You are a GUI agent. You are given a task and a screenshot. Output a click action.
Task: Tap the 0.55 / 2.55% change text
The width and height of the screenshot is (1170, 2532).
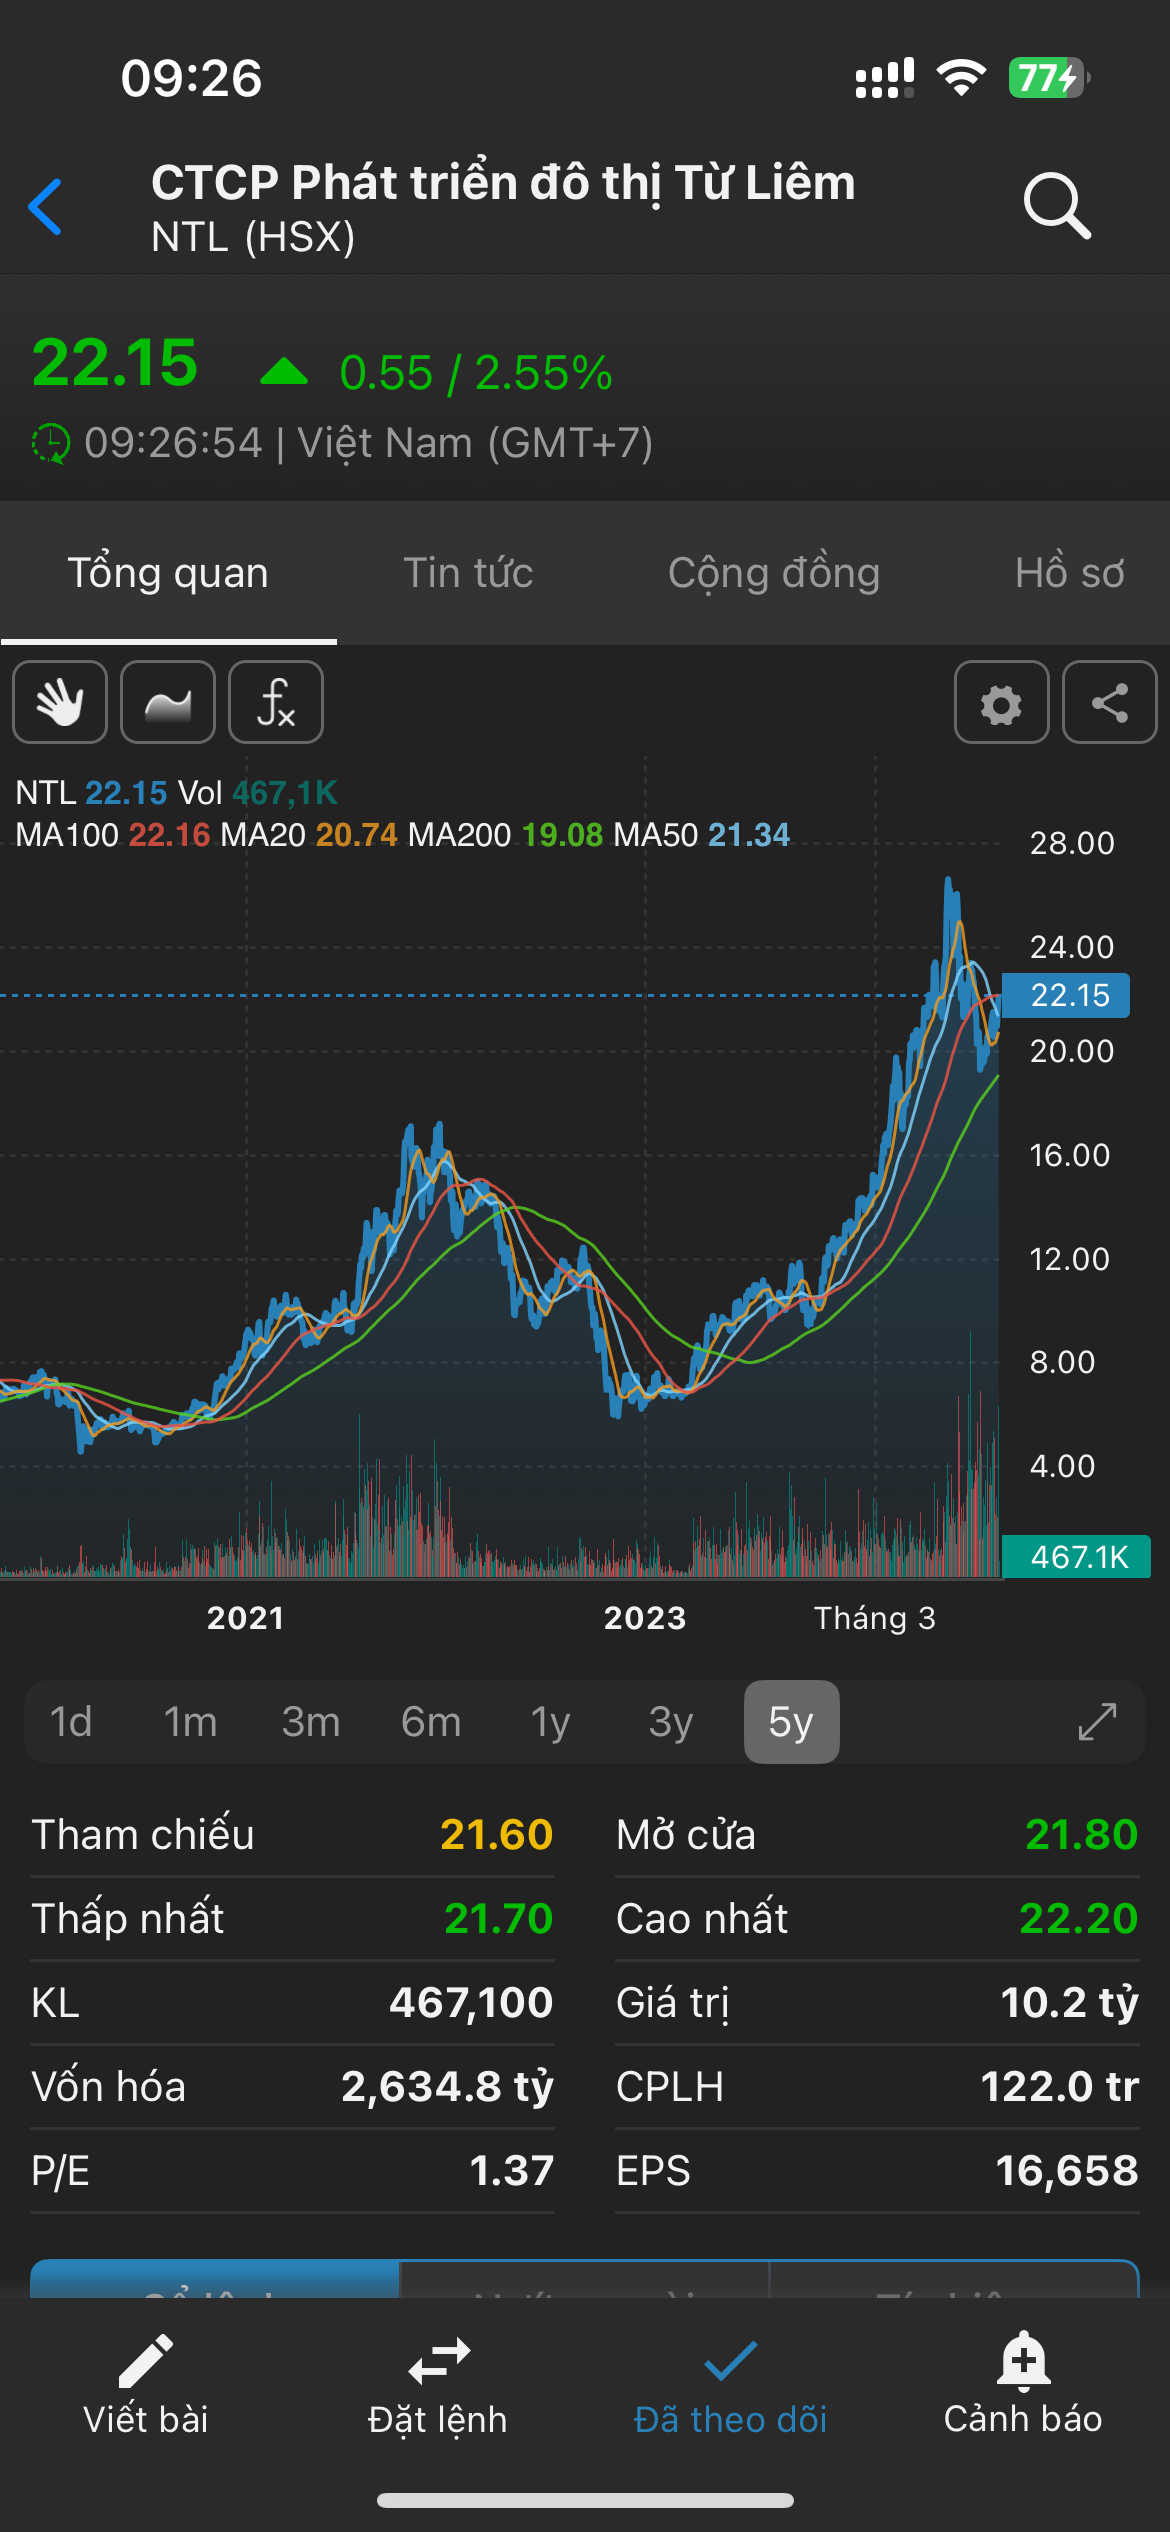tap(476, 373)
